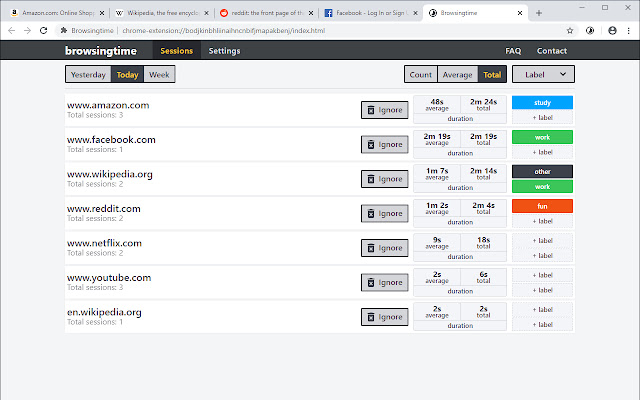Add a label to www.reddit.com
The width and height of the screenshot is (640, 400).
pos(542,221)
